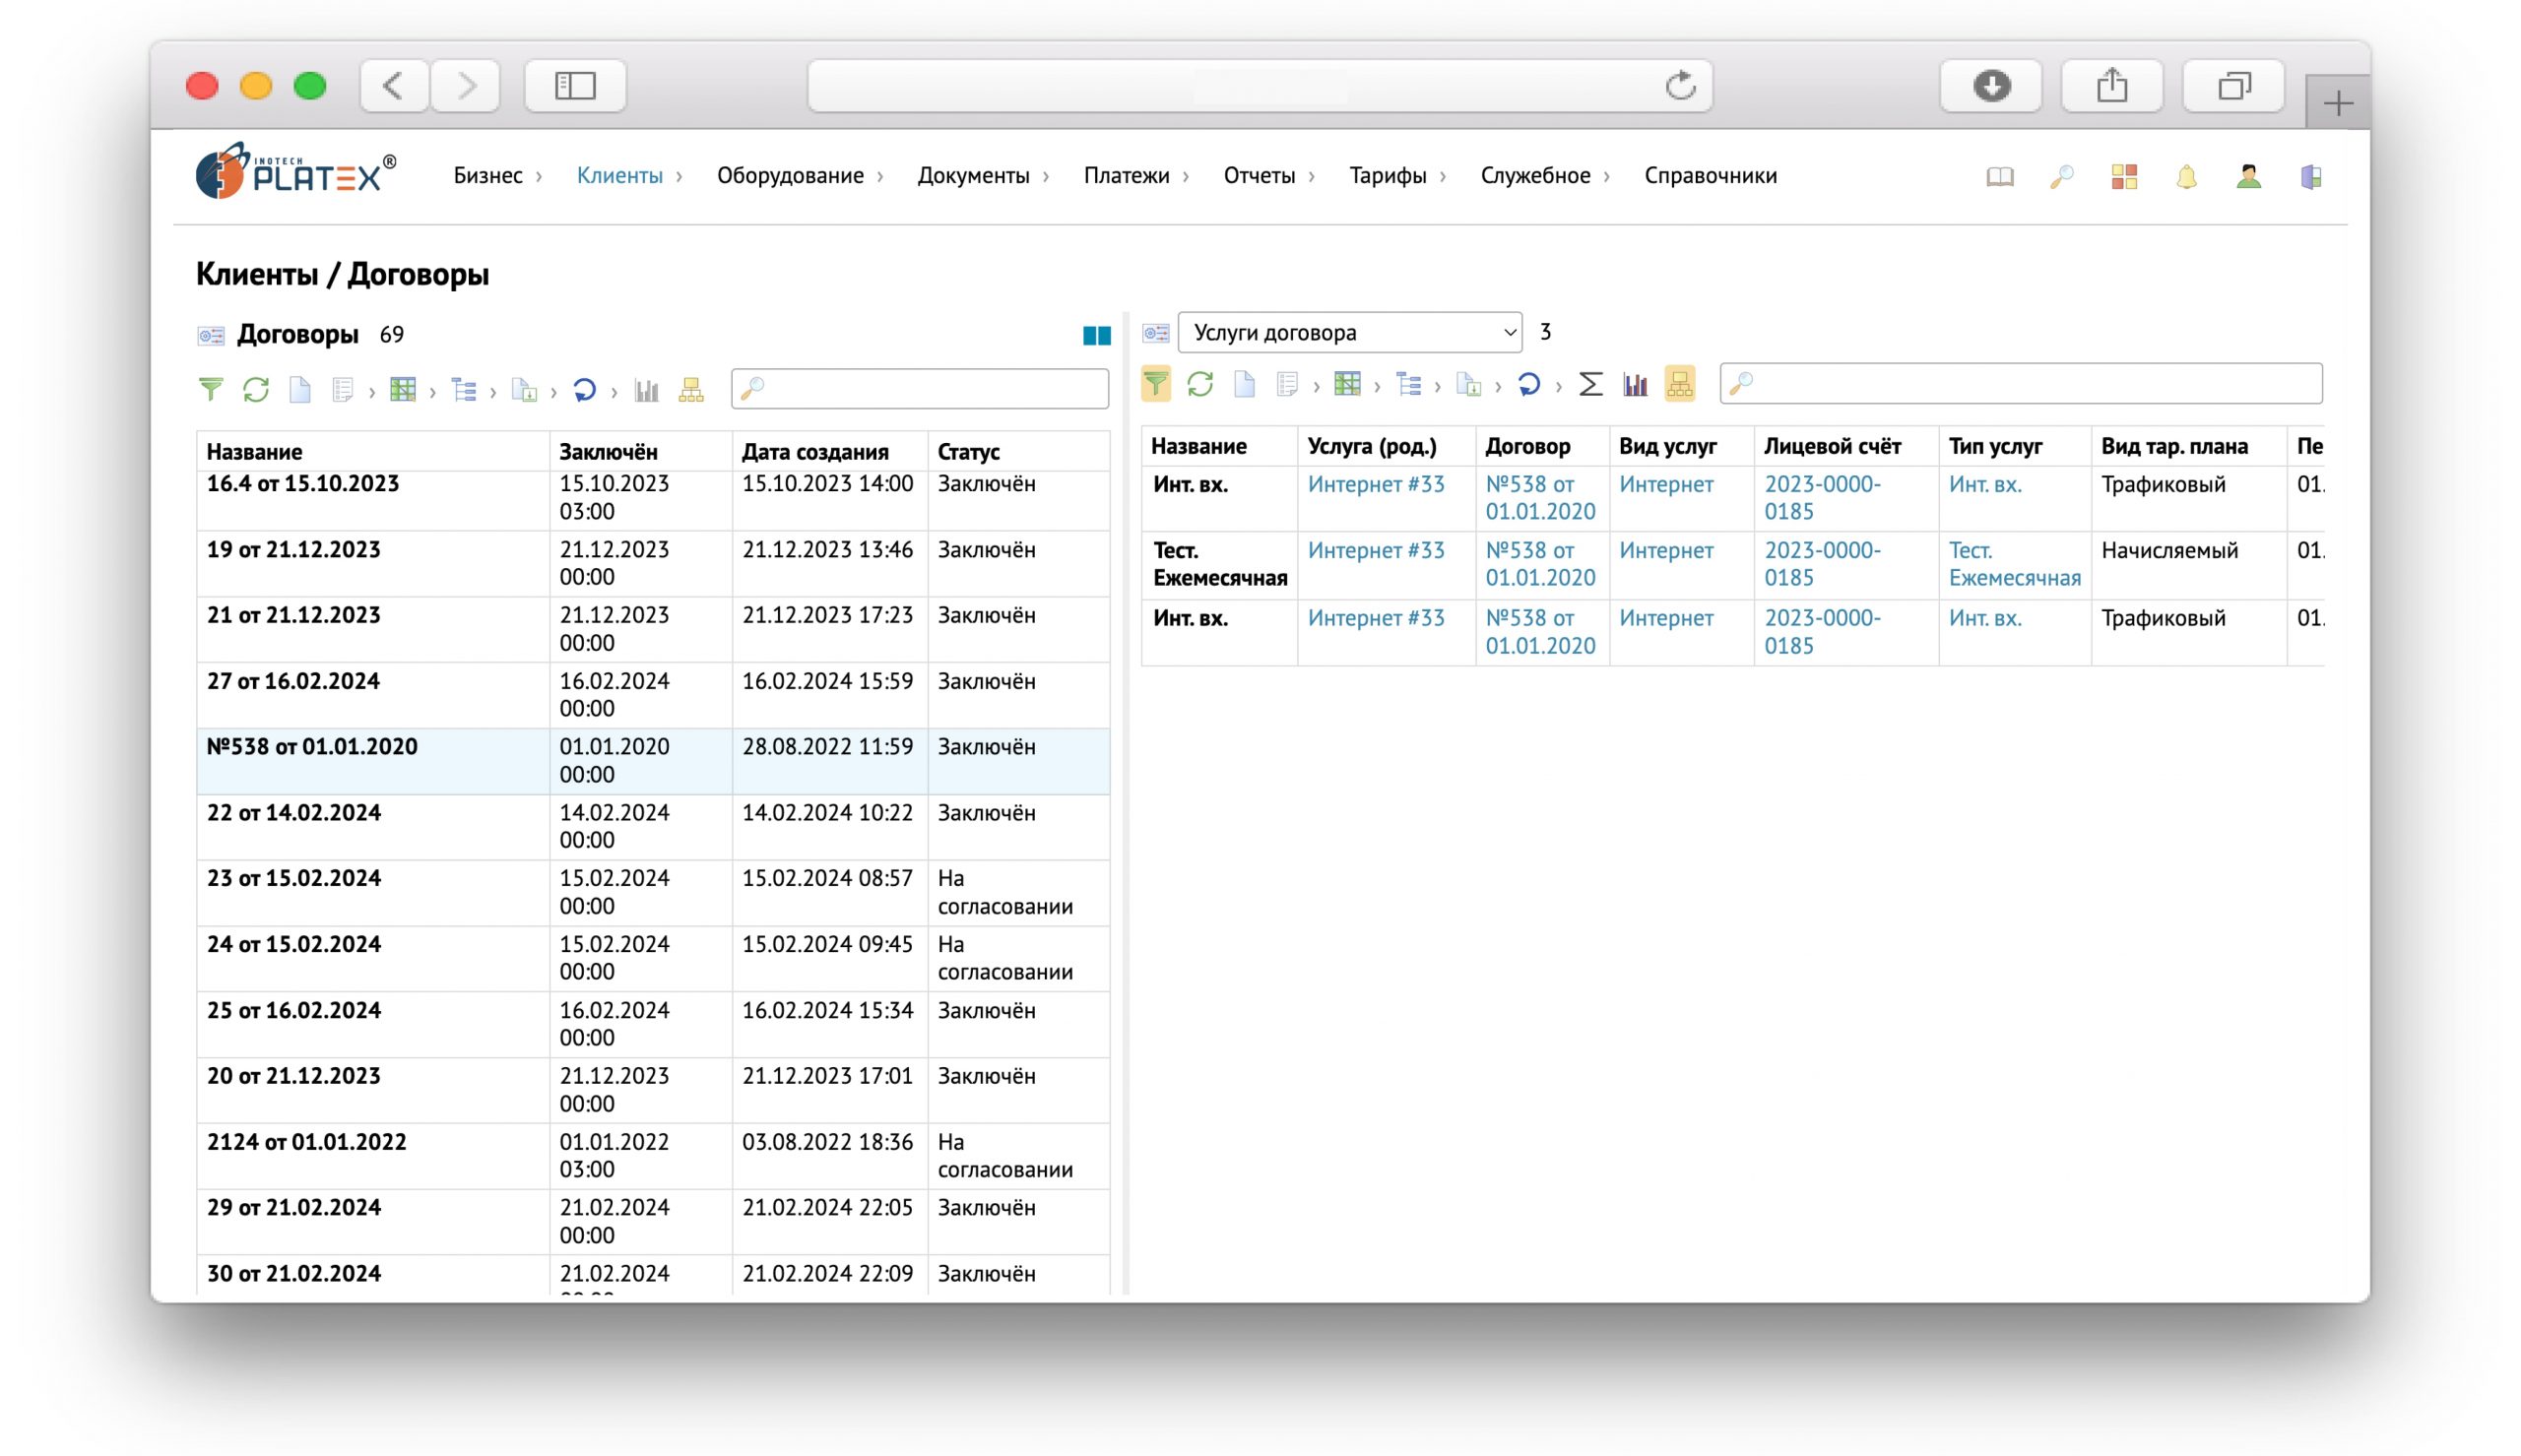This screenshot has width=2521, height=1456.
Task: Open the list form icon in Договоры toolbar
Action: (x=343, y=389)
